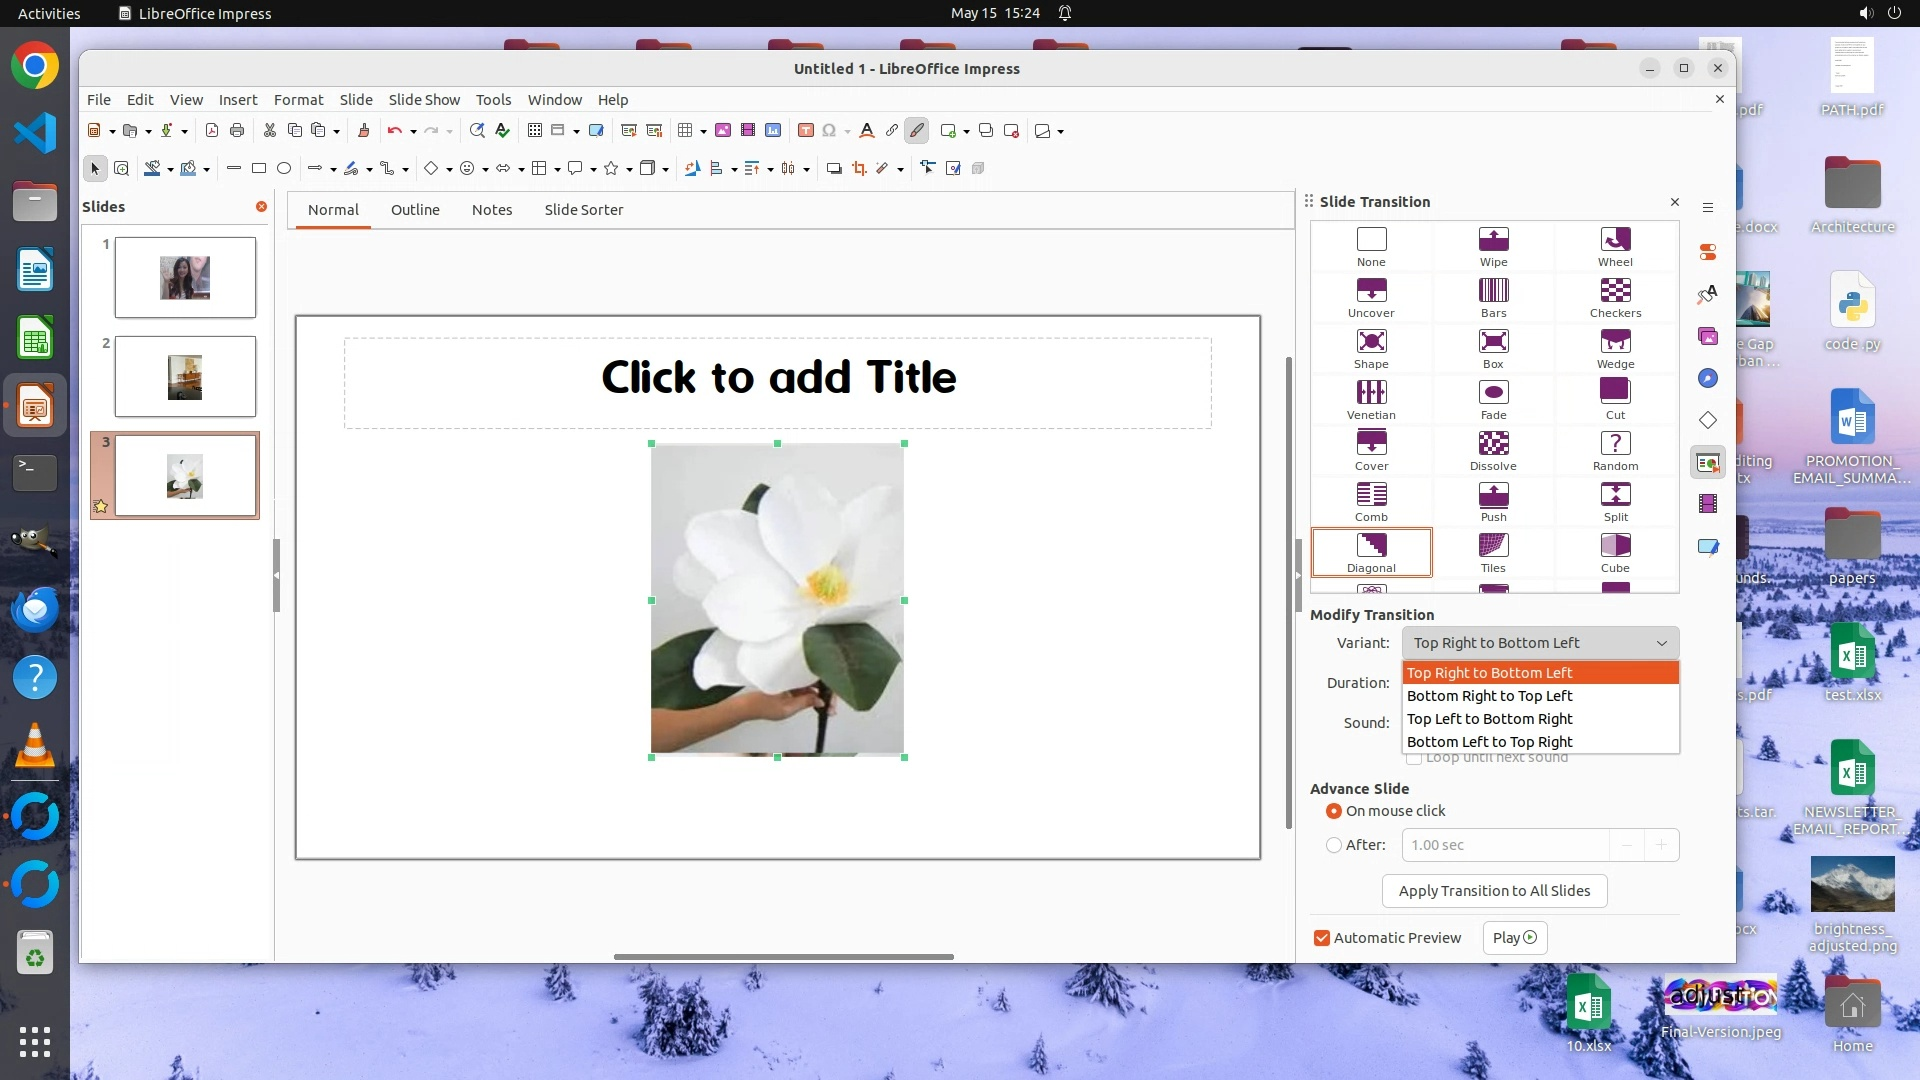The width and height of the screenshot is (1920, 1080).
Task: Select On mouse click radio button
Action: (x=1334, y=811)
